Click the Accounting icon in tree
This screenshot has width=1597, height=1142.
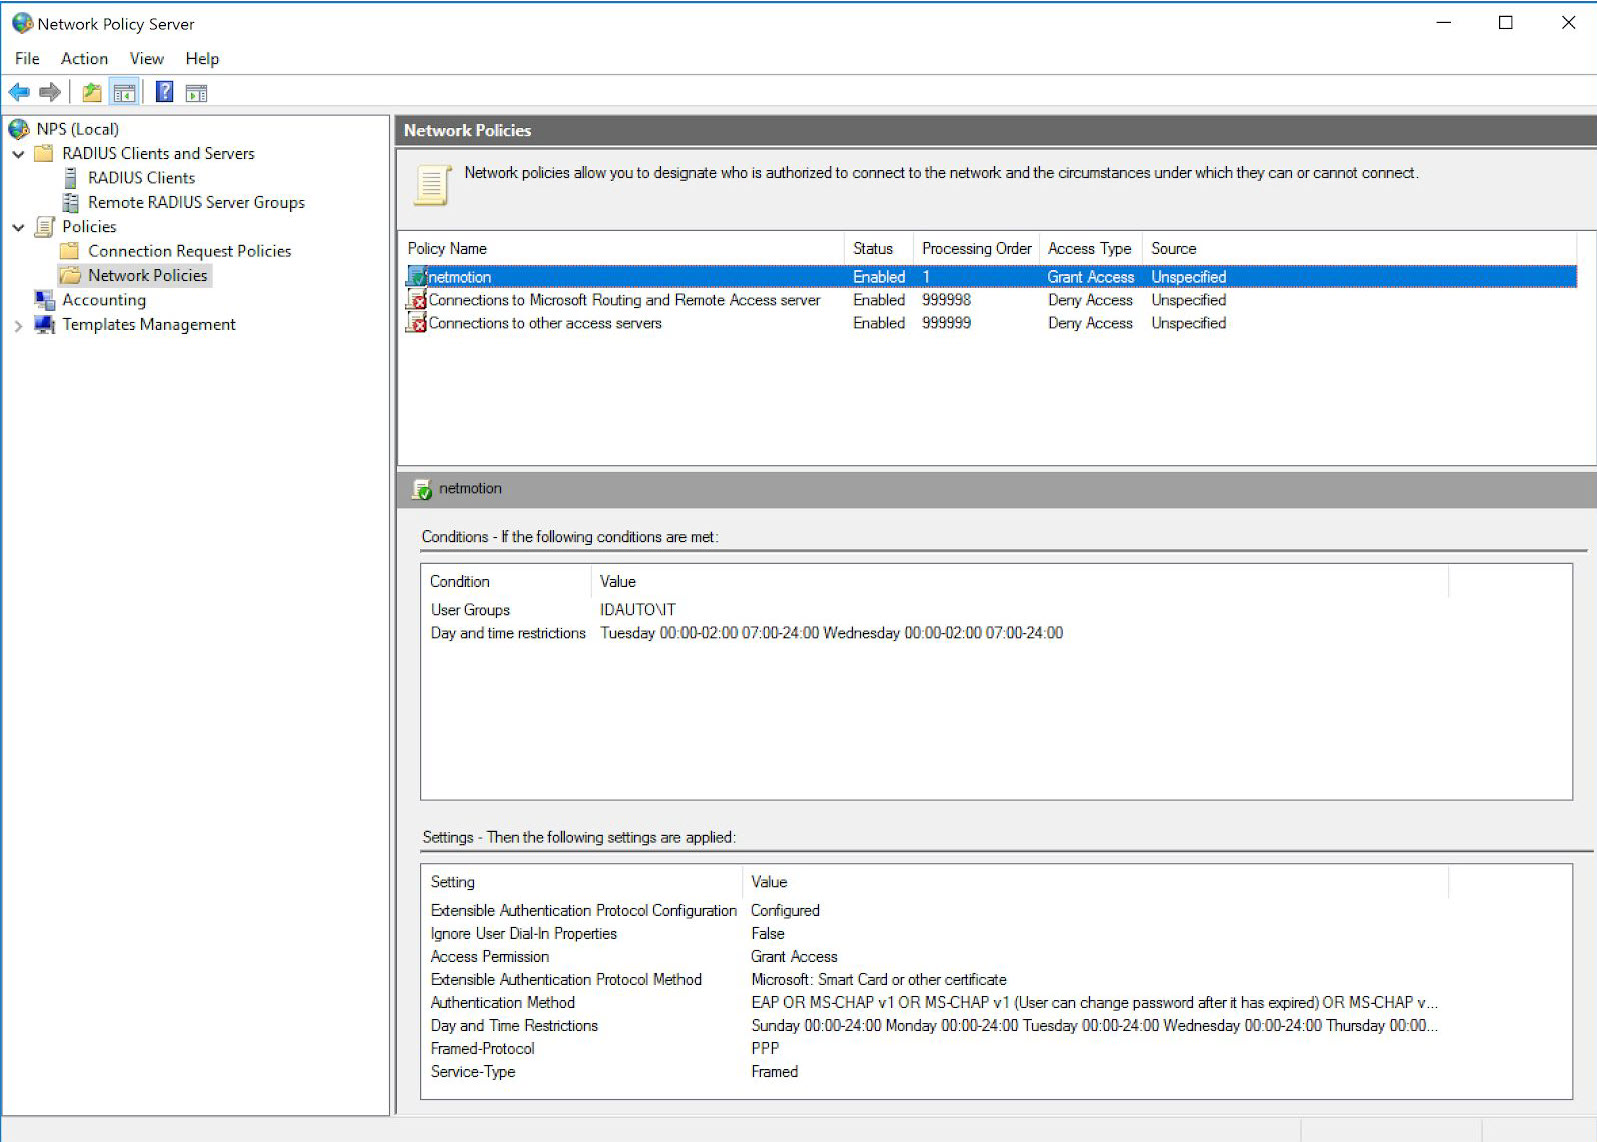click(x=44, y=300)
